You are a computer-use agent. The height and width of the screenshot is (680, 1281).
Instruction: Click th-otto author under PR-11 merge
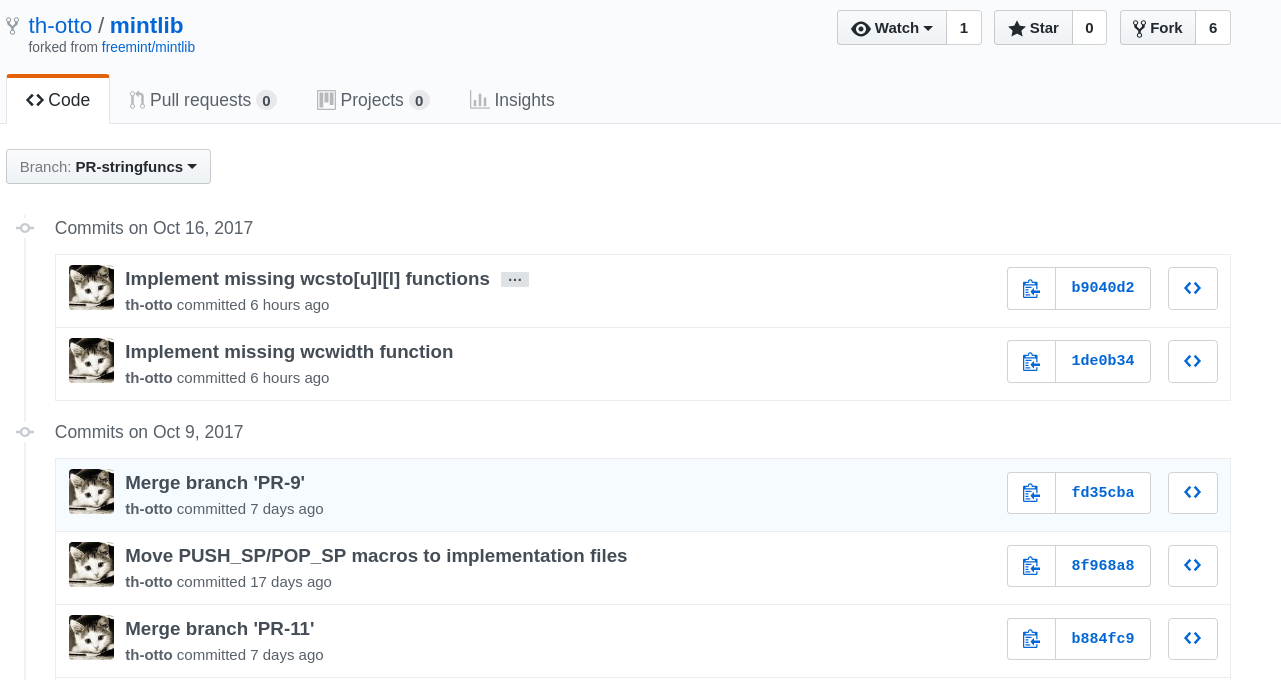pyautogui.click(x=149, y=655)
